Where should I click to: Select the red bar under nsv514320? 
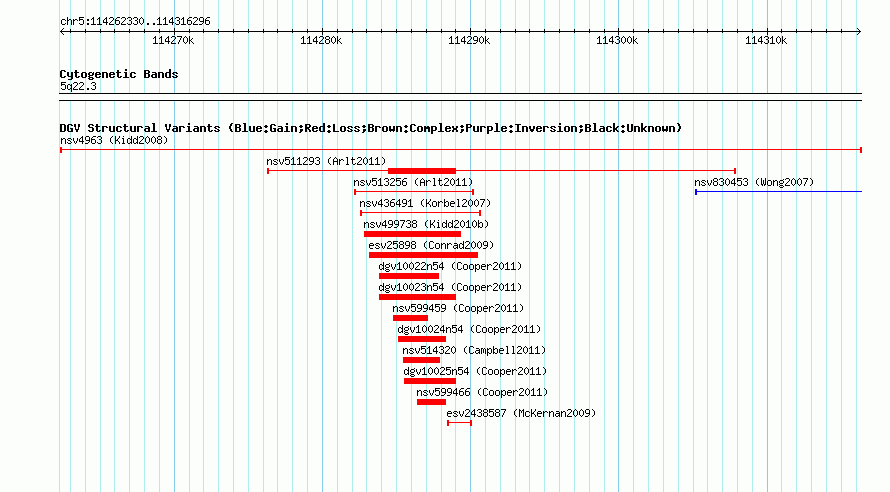coord(421,360)
